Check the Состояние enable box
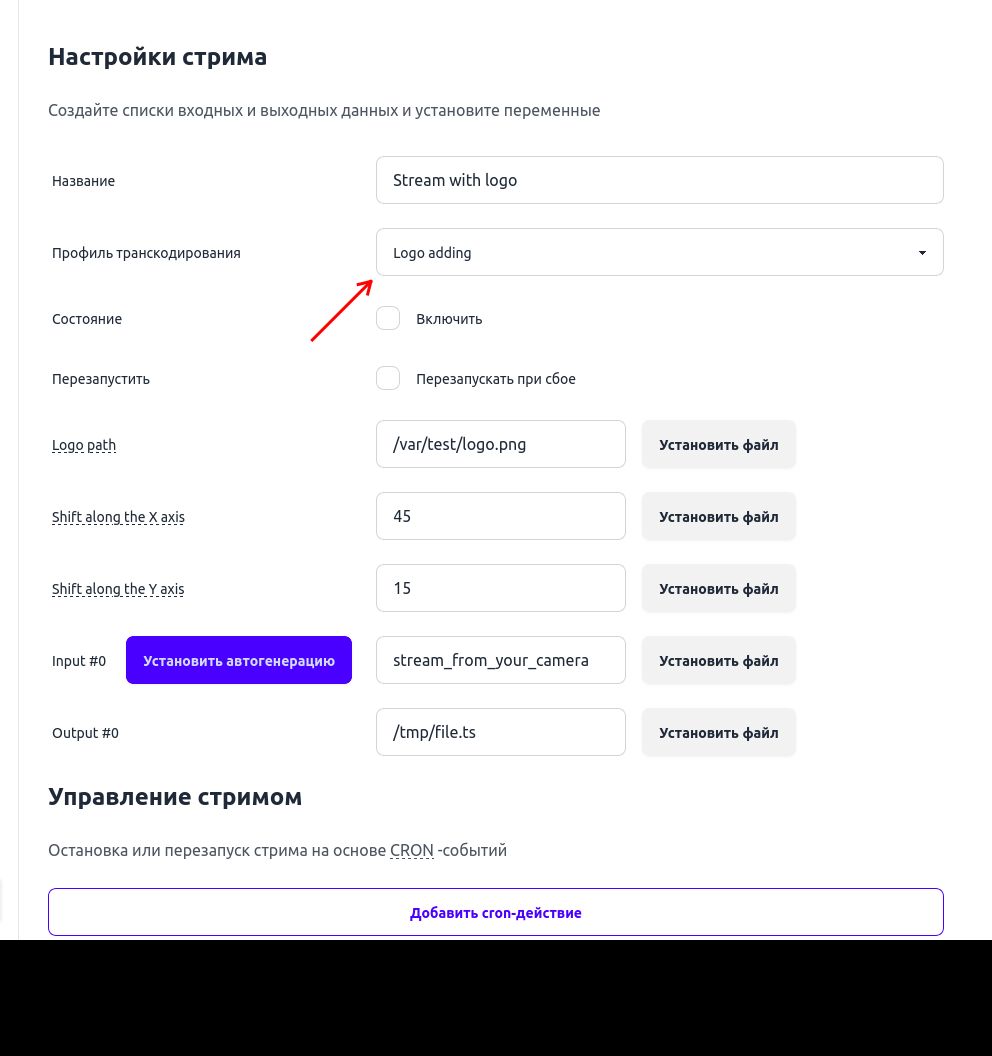The height and width of the screenshot is (1056, 992). click(x=388, y=318)
